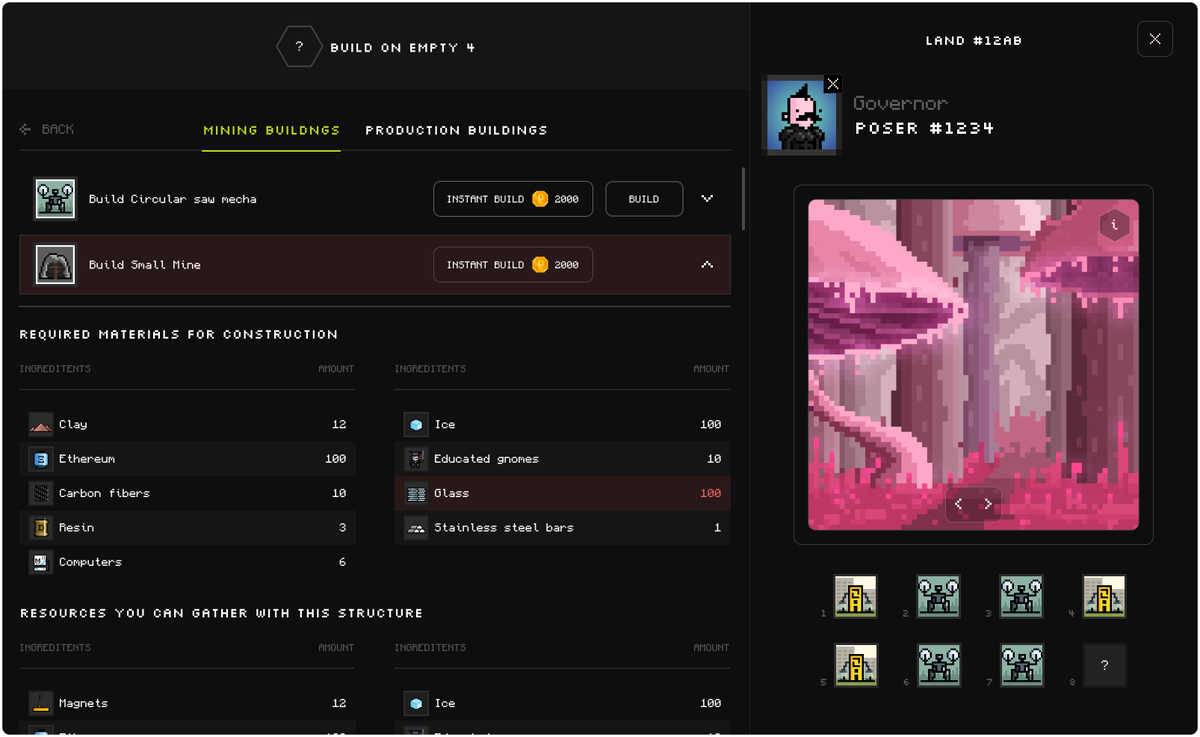Instant build Circular saw mecha for 2000

click(513, 199)
